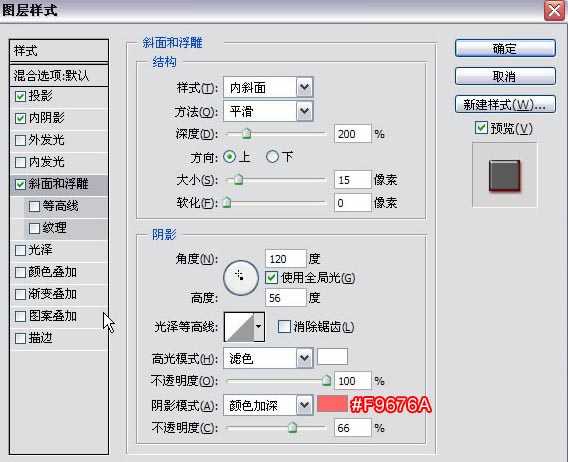Close the 图层样式 dialog
The width and height of the screenshot is (568, 462).
tap(555, 11)
